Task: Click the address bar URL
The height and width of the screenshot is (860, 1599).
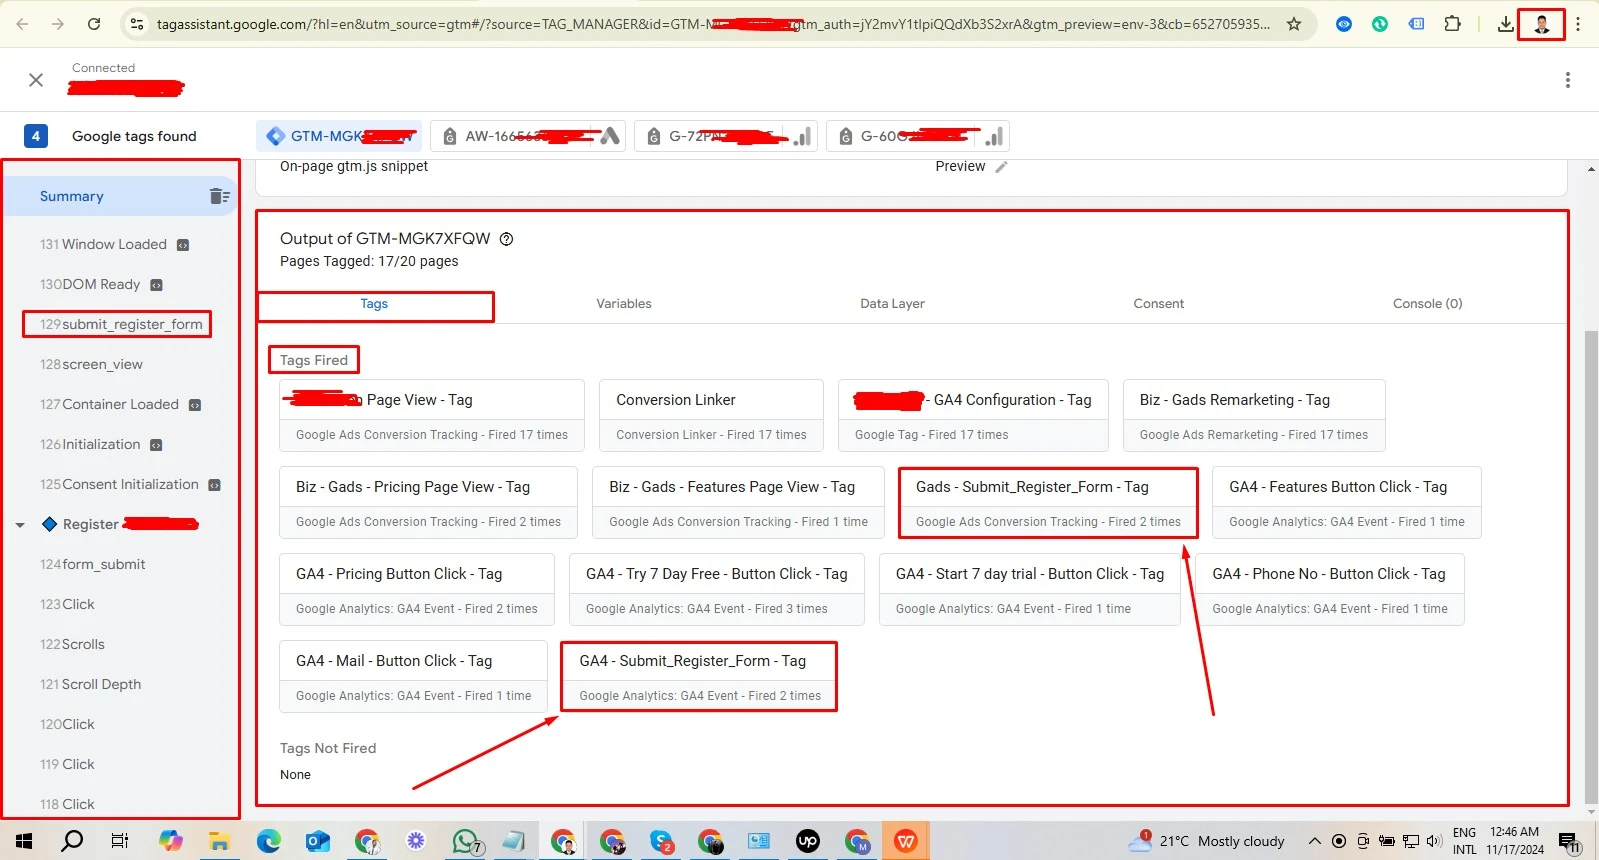Action: tap(713, 24)
